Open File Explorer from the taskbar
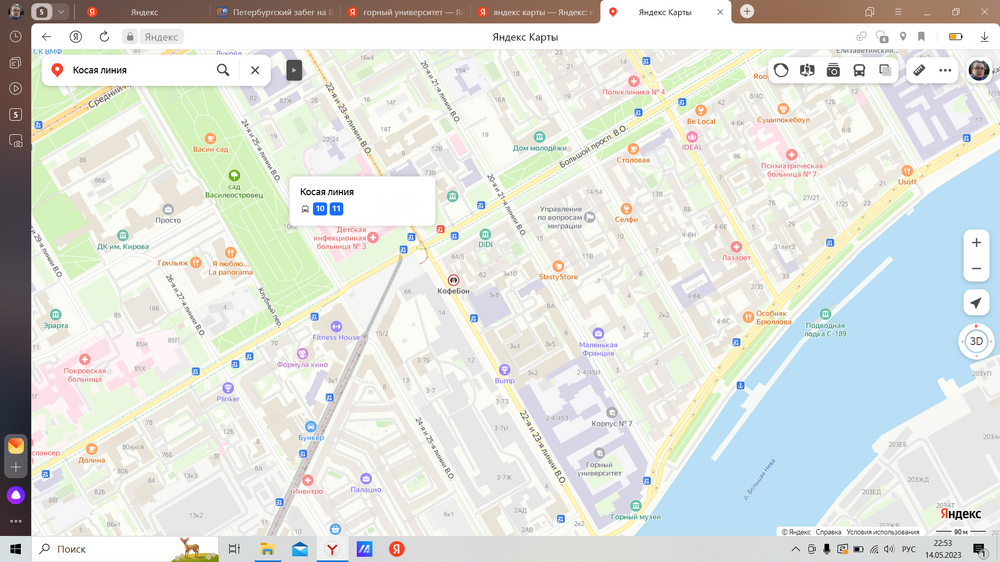The image size is (1000, 562). click(267, 549)
